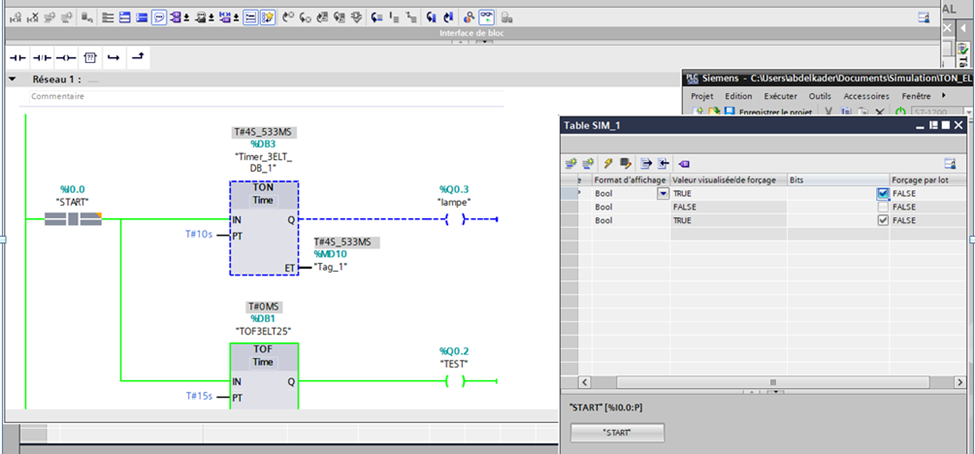
Task: Click the cut scissors icon in PLCSIM
Action: tap(829, 112)
